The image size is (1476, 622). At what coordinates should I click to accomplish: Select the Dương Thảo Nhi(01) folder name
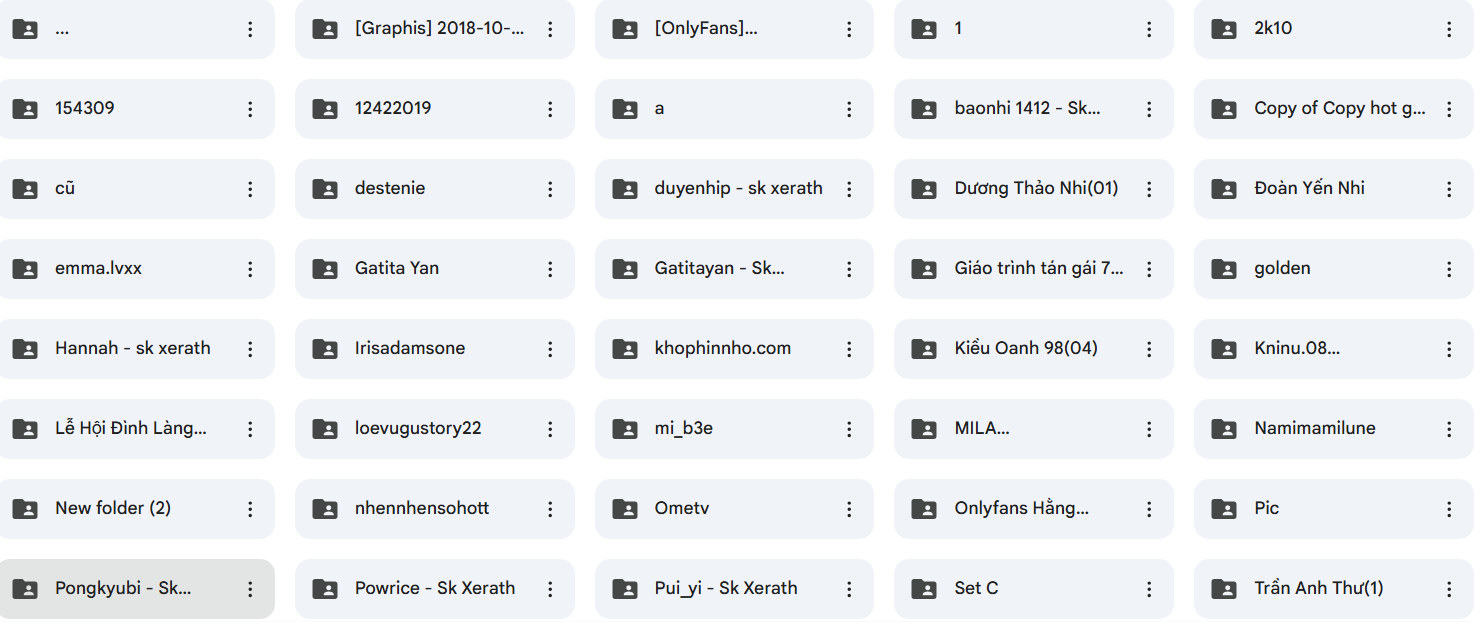pyautogui.click(x=1036, y=188)
